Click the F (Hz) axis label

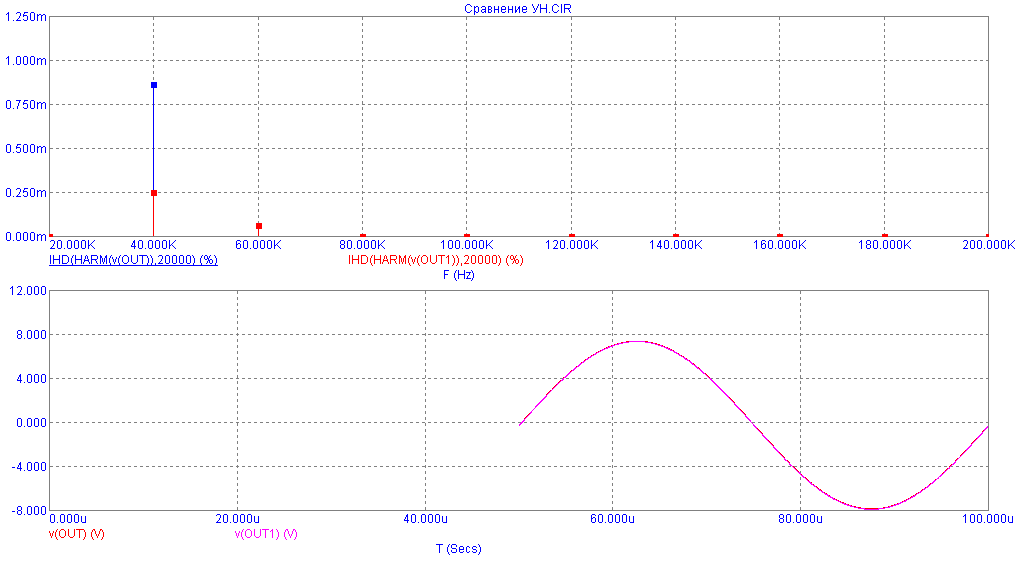coord(459,274)
